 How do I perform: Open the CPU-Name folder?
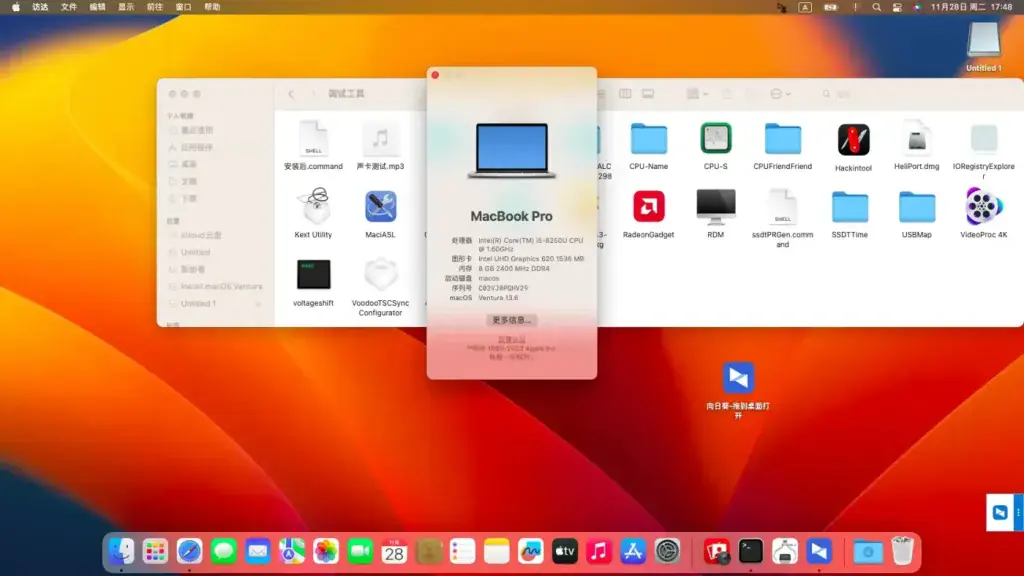click(648, 138)
